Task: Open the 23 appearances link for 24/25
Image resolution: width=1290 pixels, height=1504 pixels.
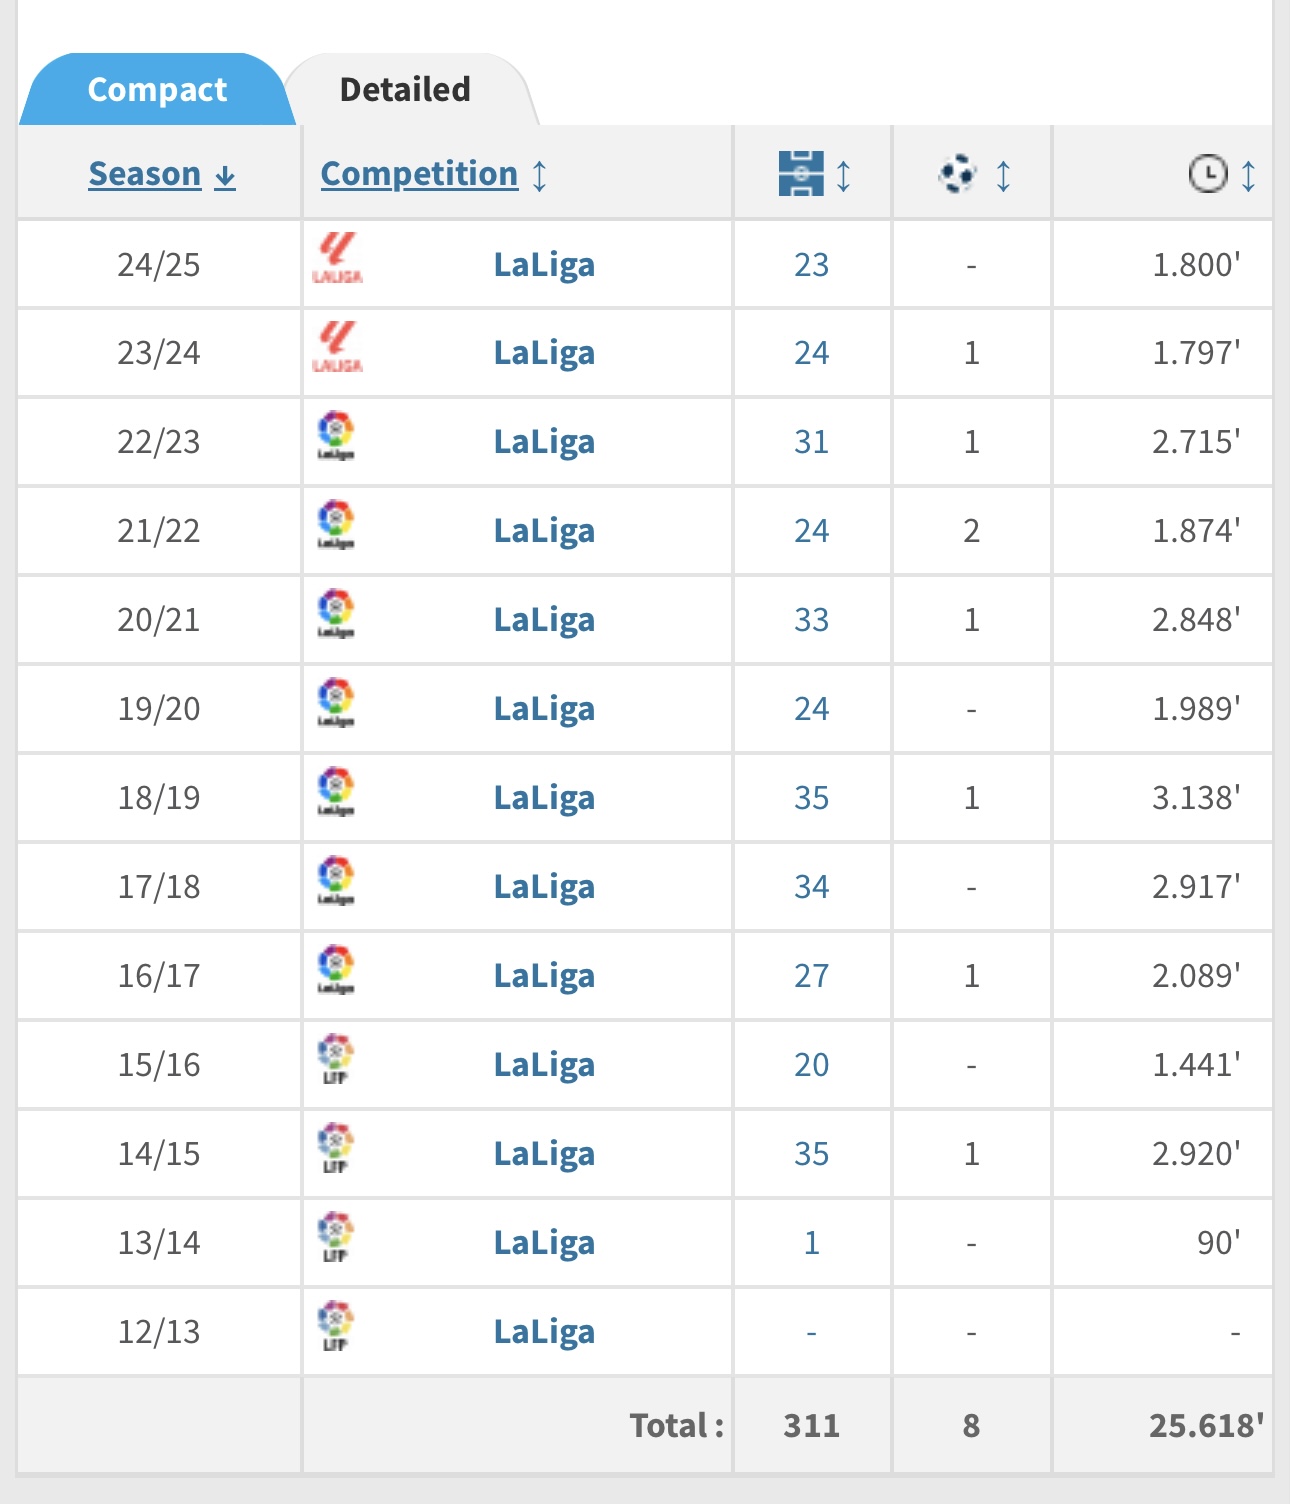Action: tap(811, 265)
